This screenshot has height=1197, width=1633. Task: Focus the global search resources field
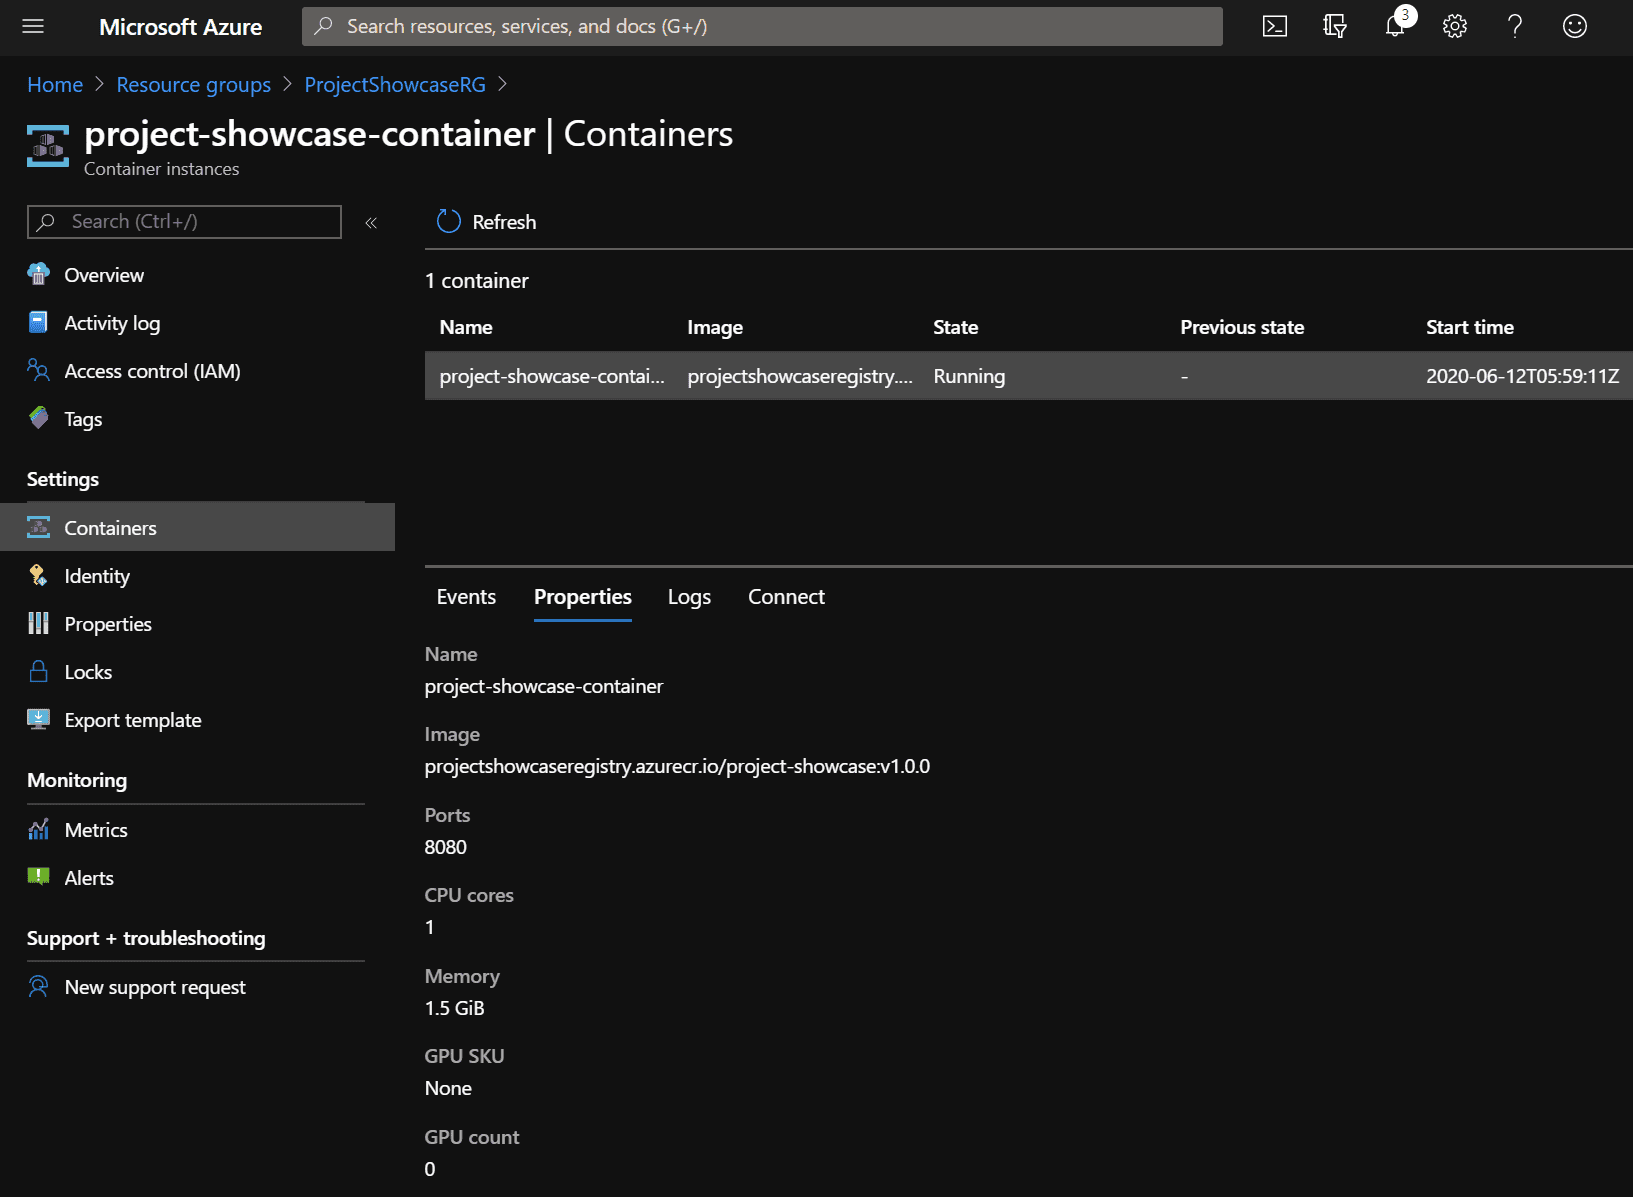tap(762, 26)
